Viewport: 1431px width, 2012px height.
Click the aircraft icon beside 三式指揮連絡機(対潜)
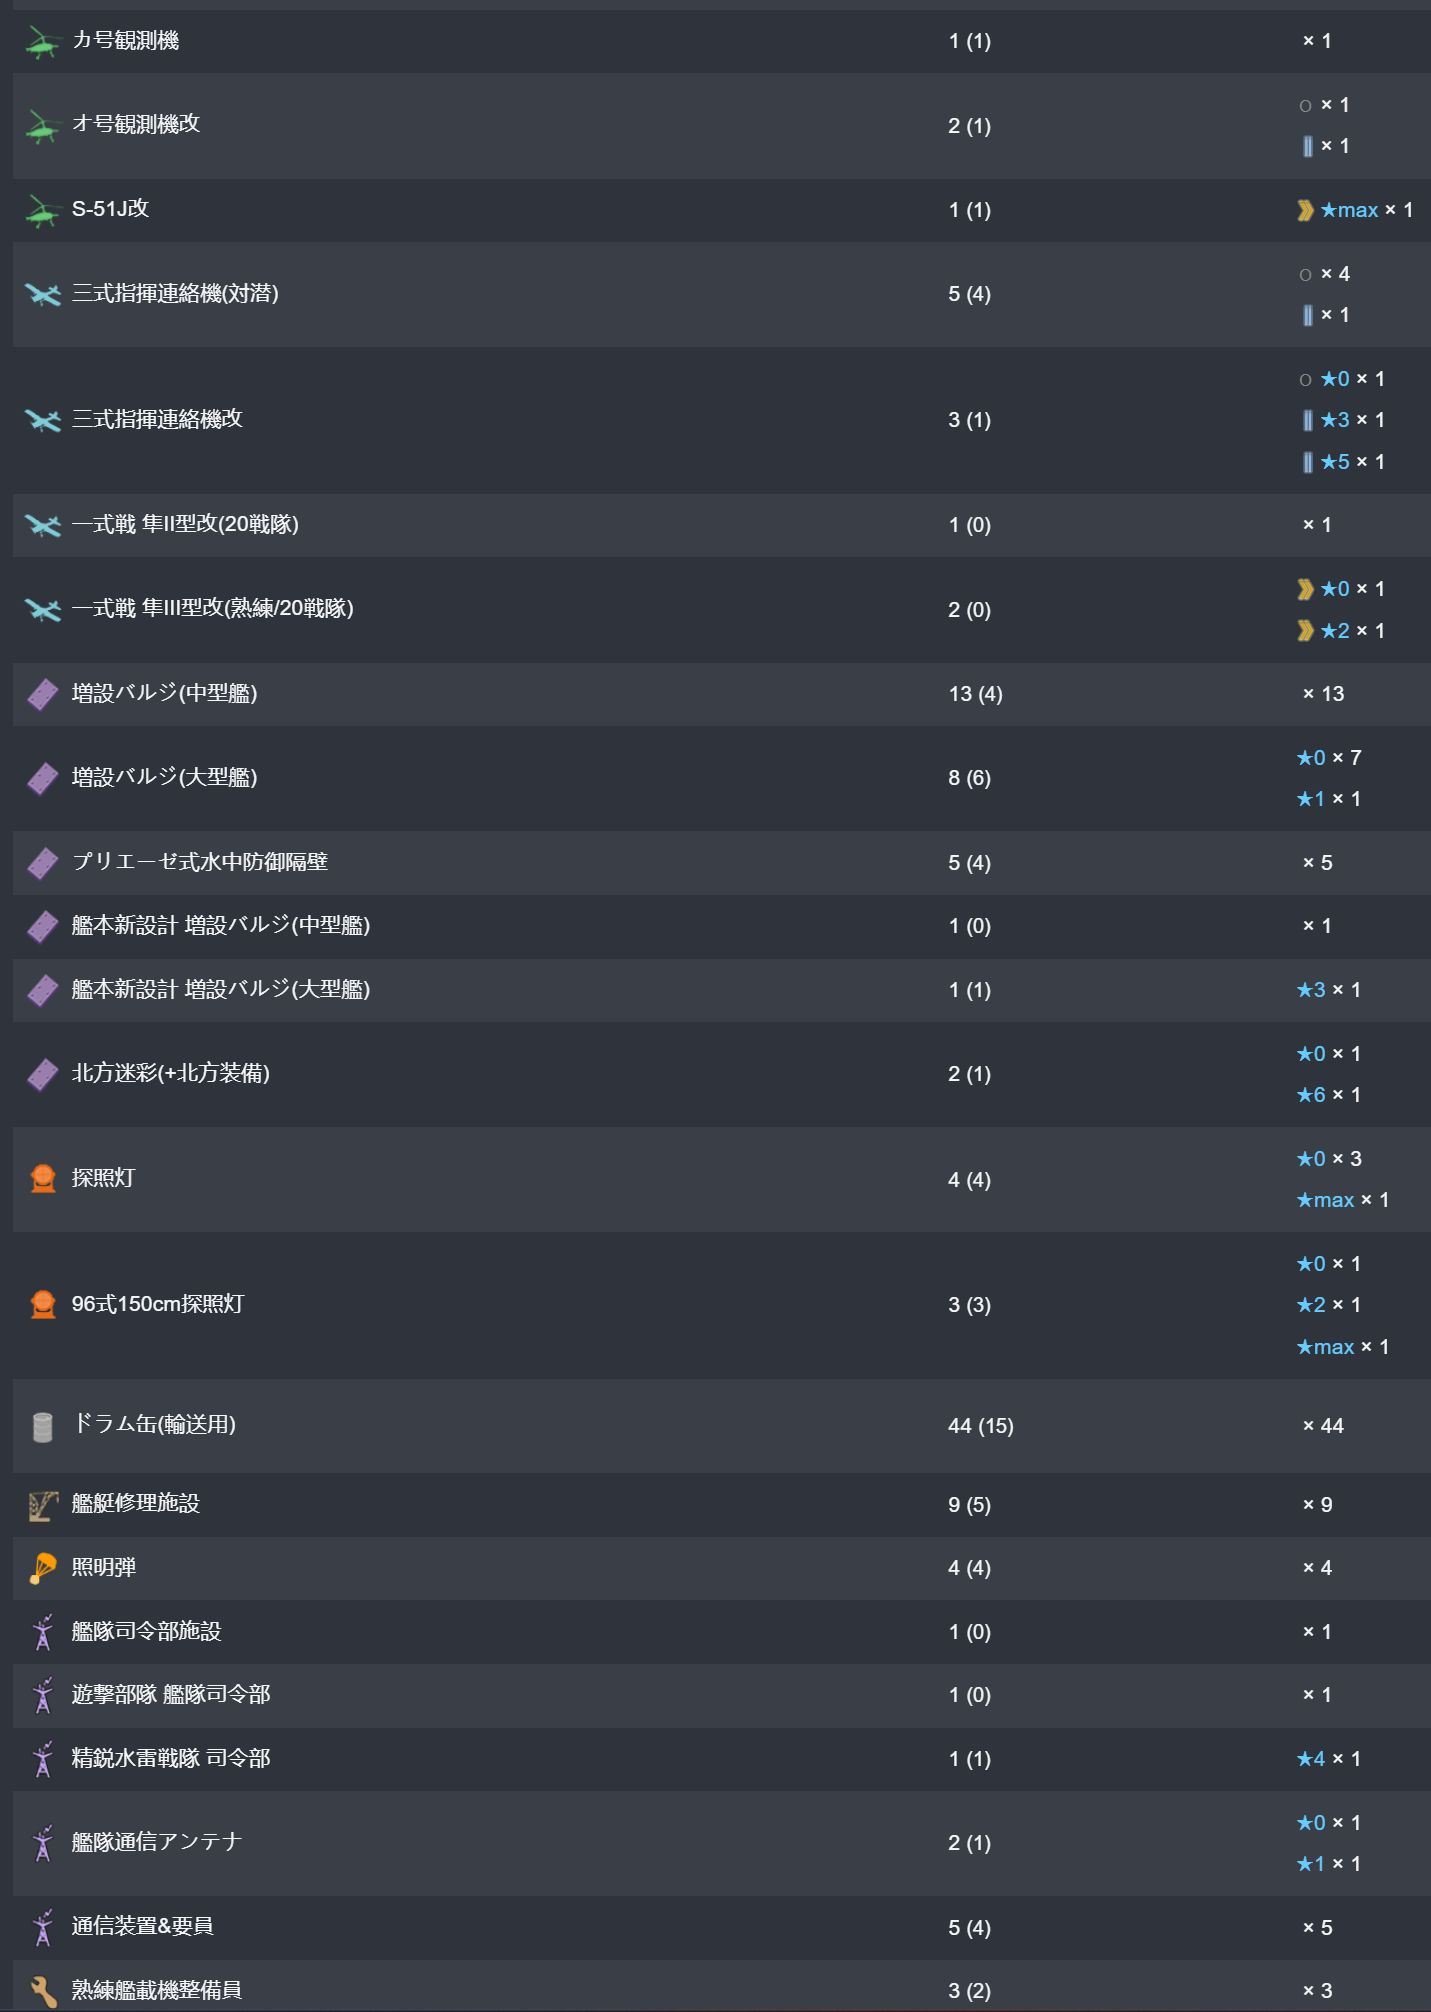[42, 294]
